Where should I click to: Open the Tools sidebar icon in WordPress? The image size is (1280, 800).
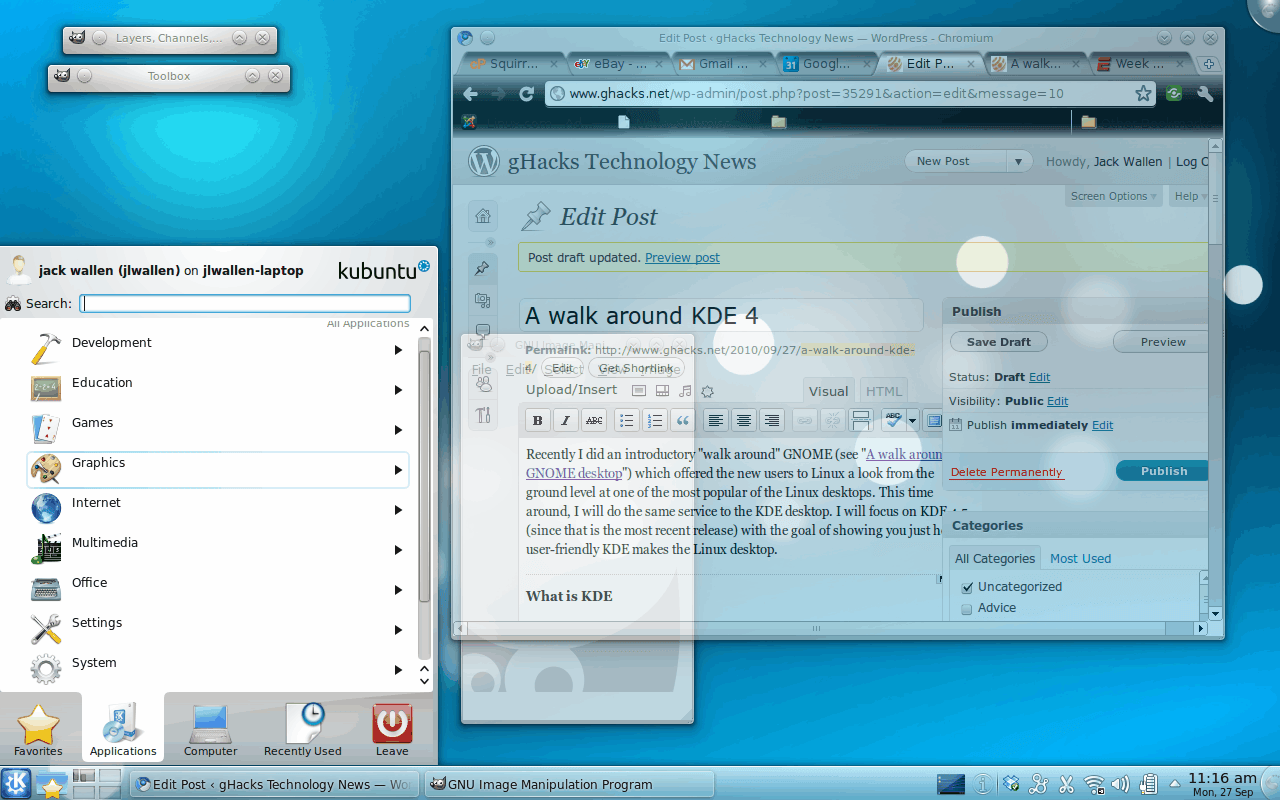click(x=483, y=415)
